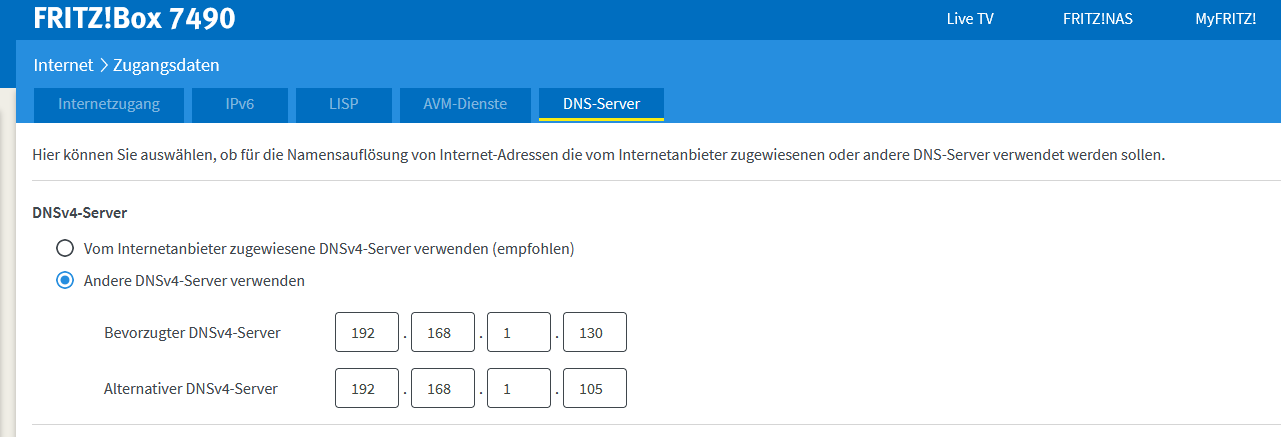Screen dimensions: 1281x437
Task: Click the Bevorzugter DNSv4-Server label
Action: pos(192,332)
